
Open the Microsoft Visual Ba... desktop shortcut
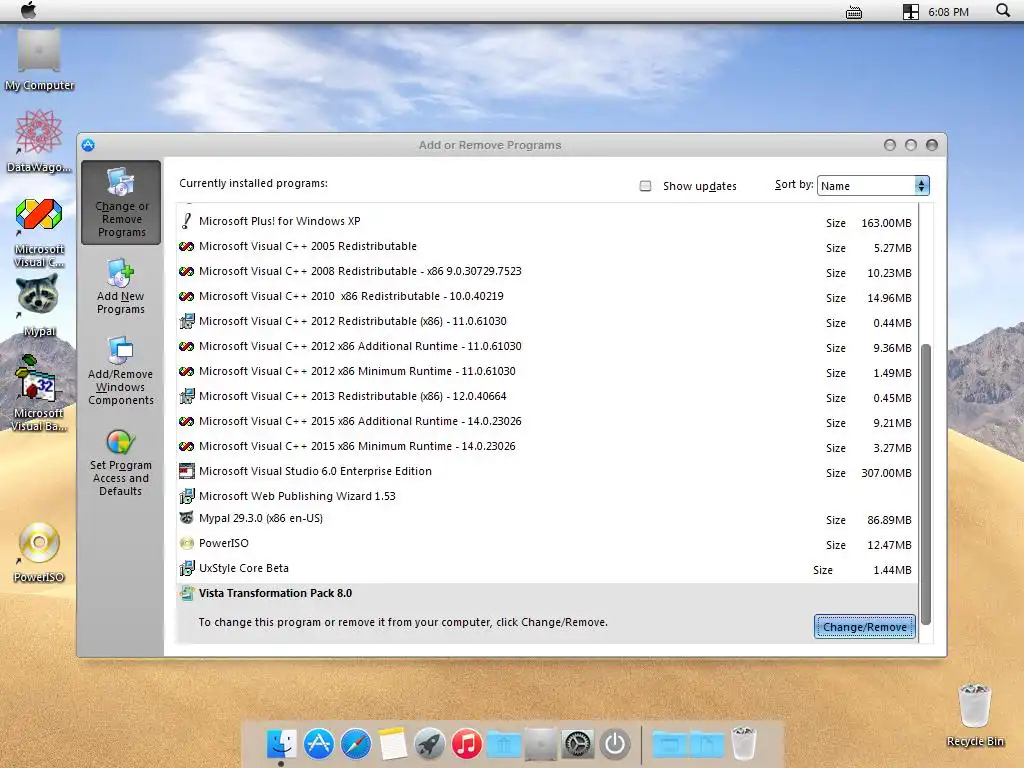(39, 393)
